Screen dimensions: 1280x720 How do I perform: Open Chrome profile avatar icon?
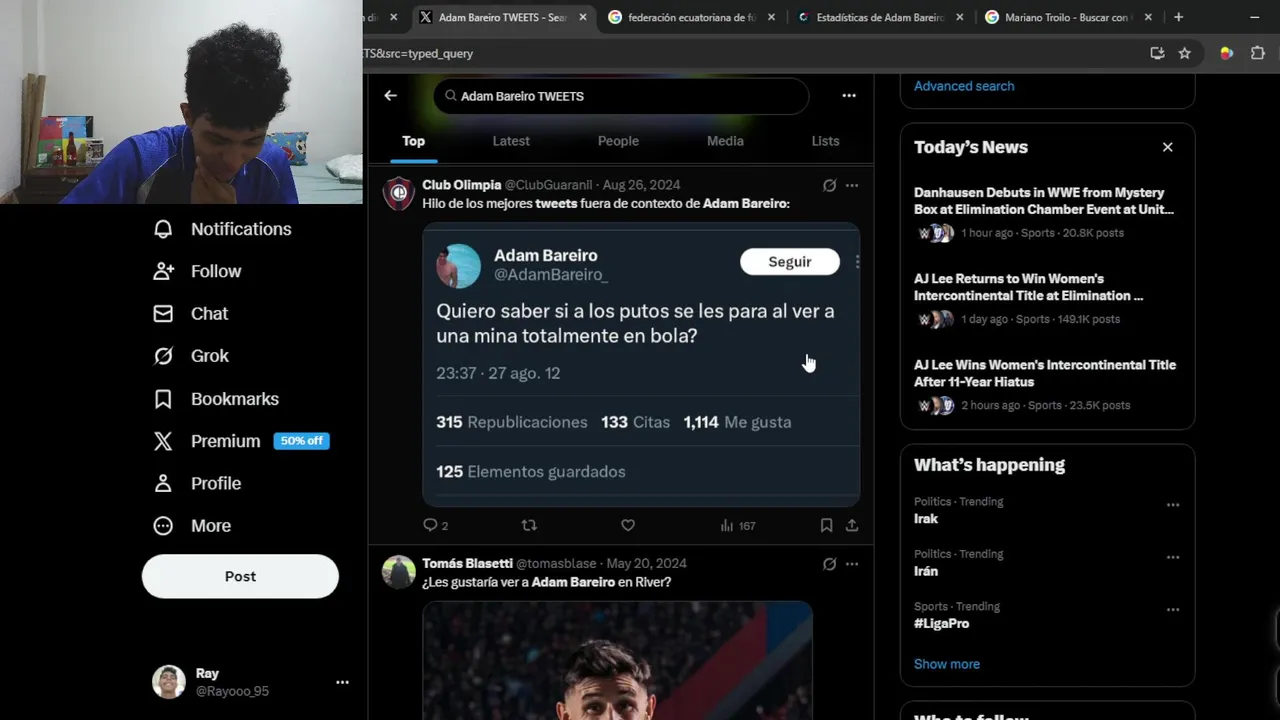pos(1226,53)
